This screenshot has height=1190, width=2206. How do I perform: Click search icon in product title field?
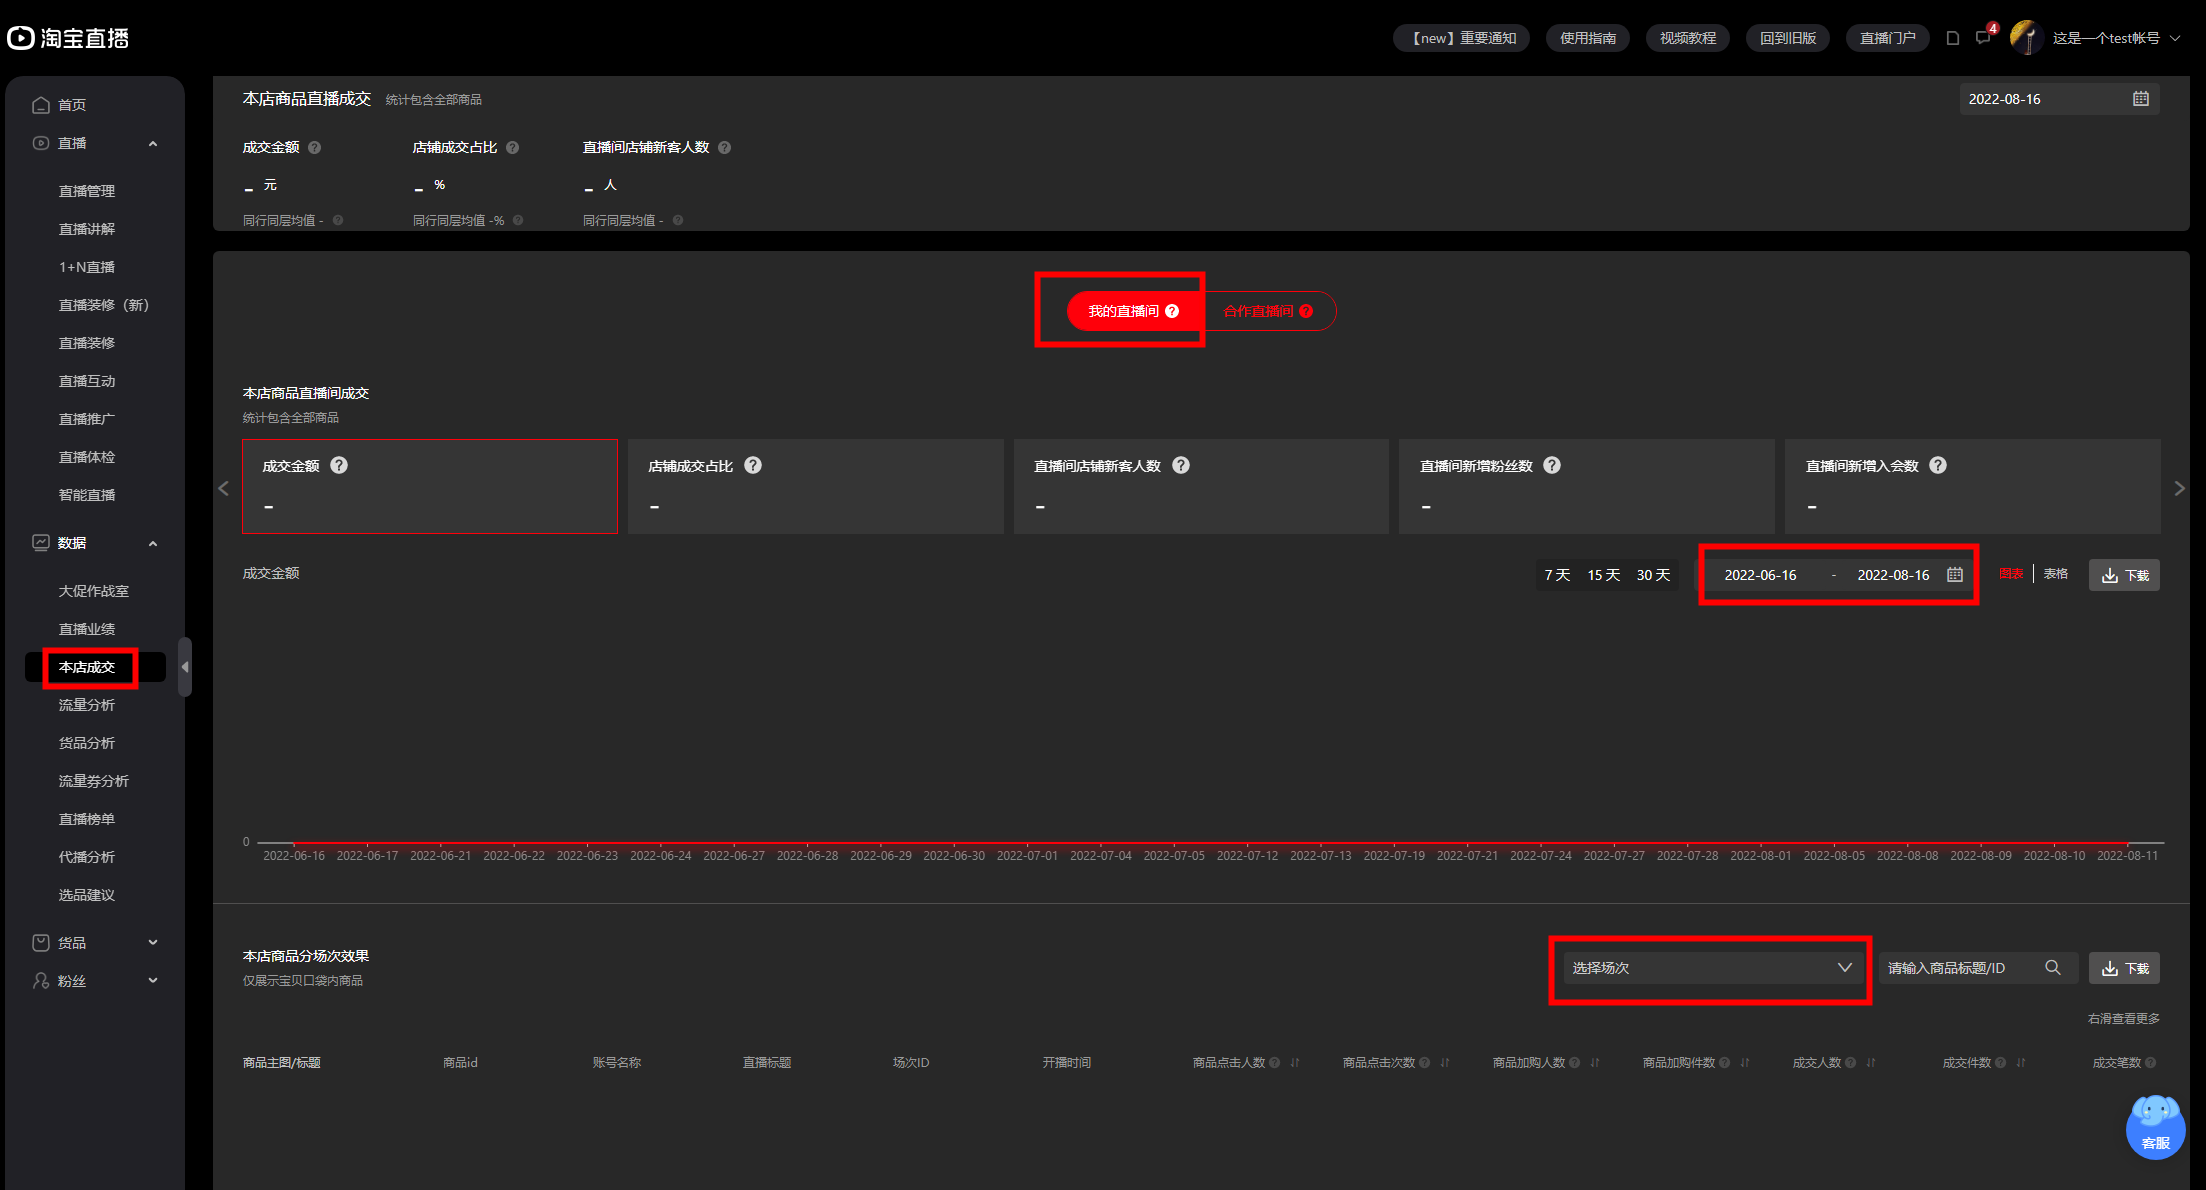pos(2053,967)
